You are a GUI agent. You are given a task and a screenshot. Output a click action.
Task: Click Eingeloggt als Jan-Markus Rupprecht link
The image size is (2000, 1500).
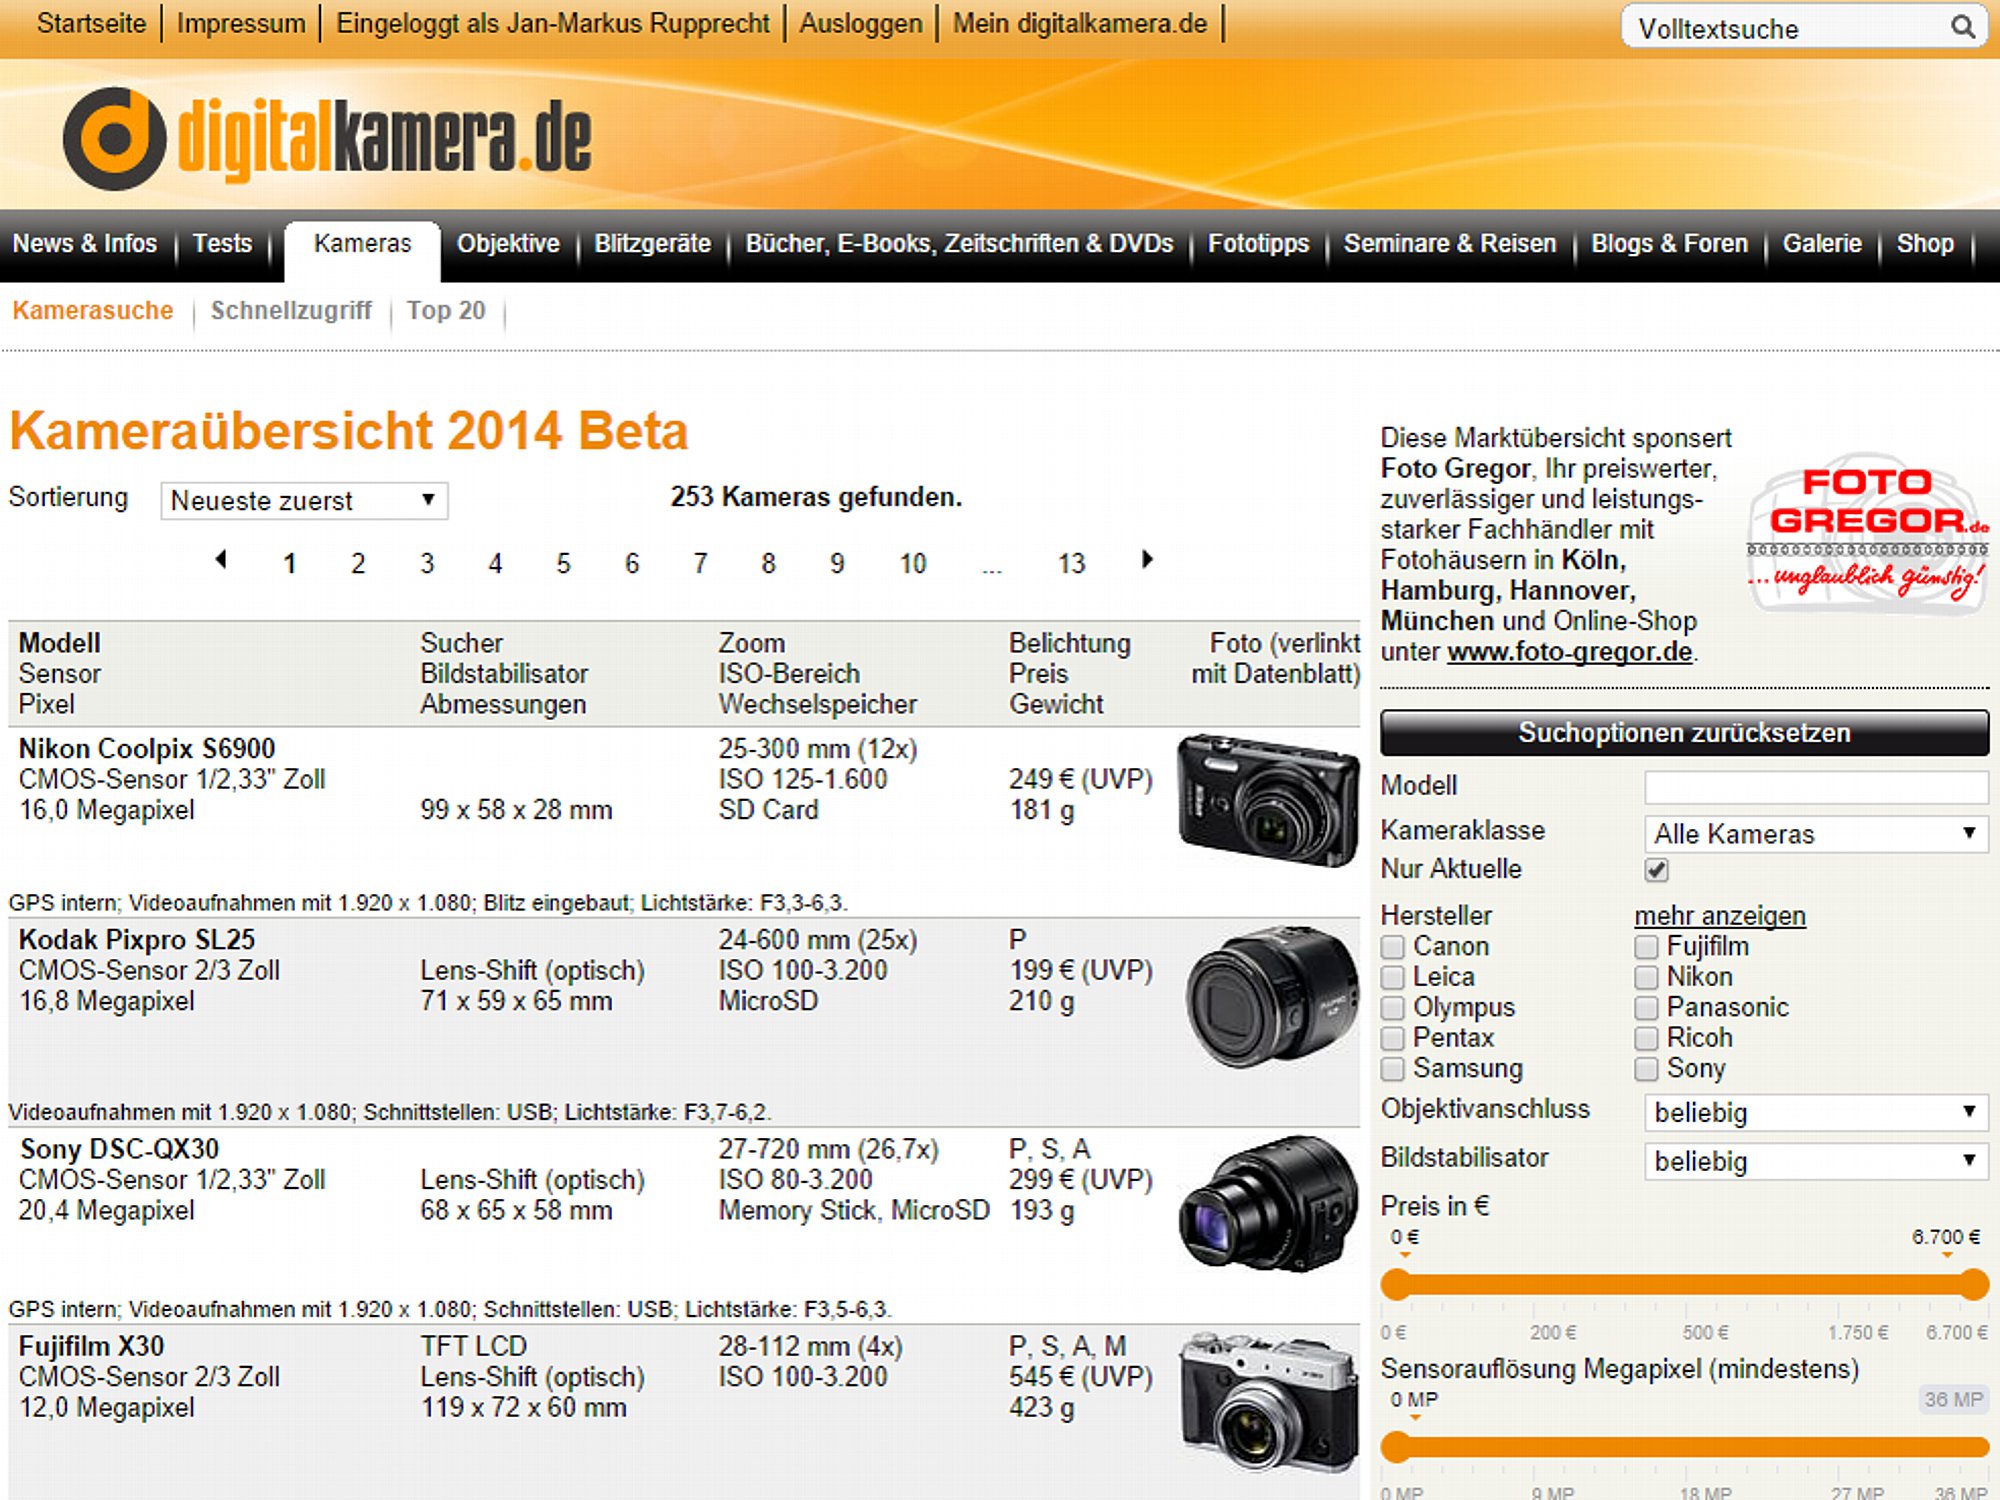553,23
